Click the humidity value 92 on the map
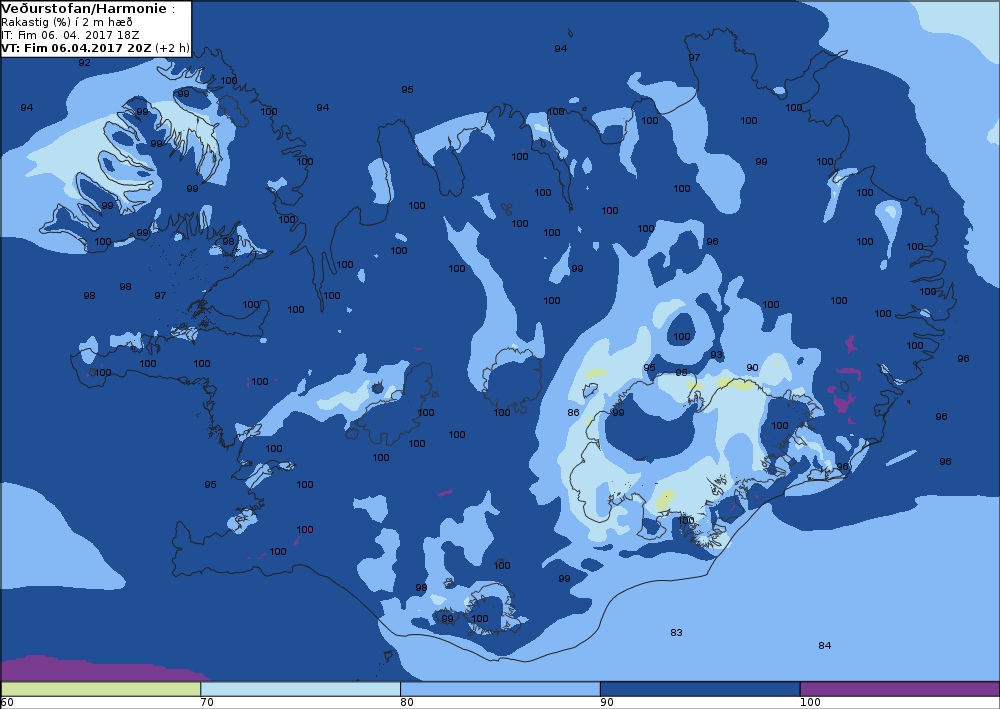Screen dimensions: 1000x709 tap(84, 62)
